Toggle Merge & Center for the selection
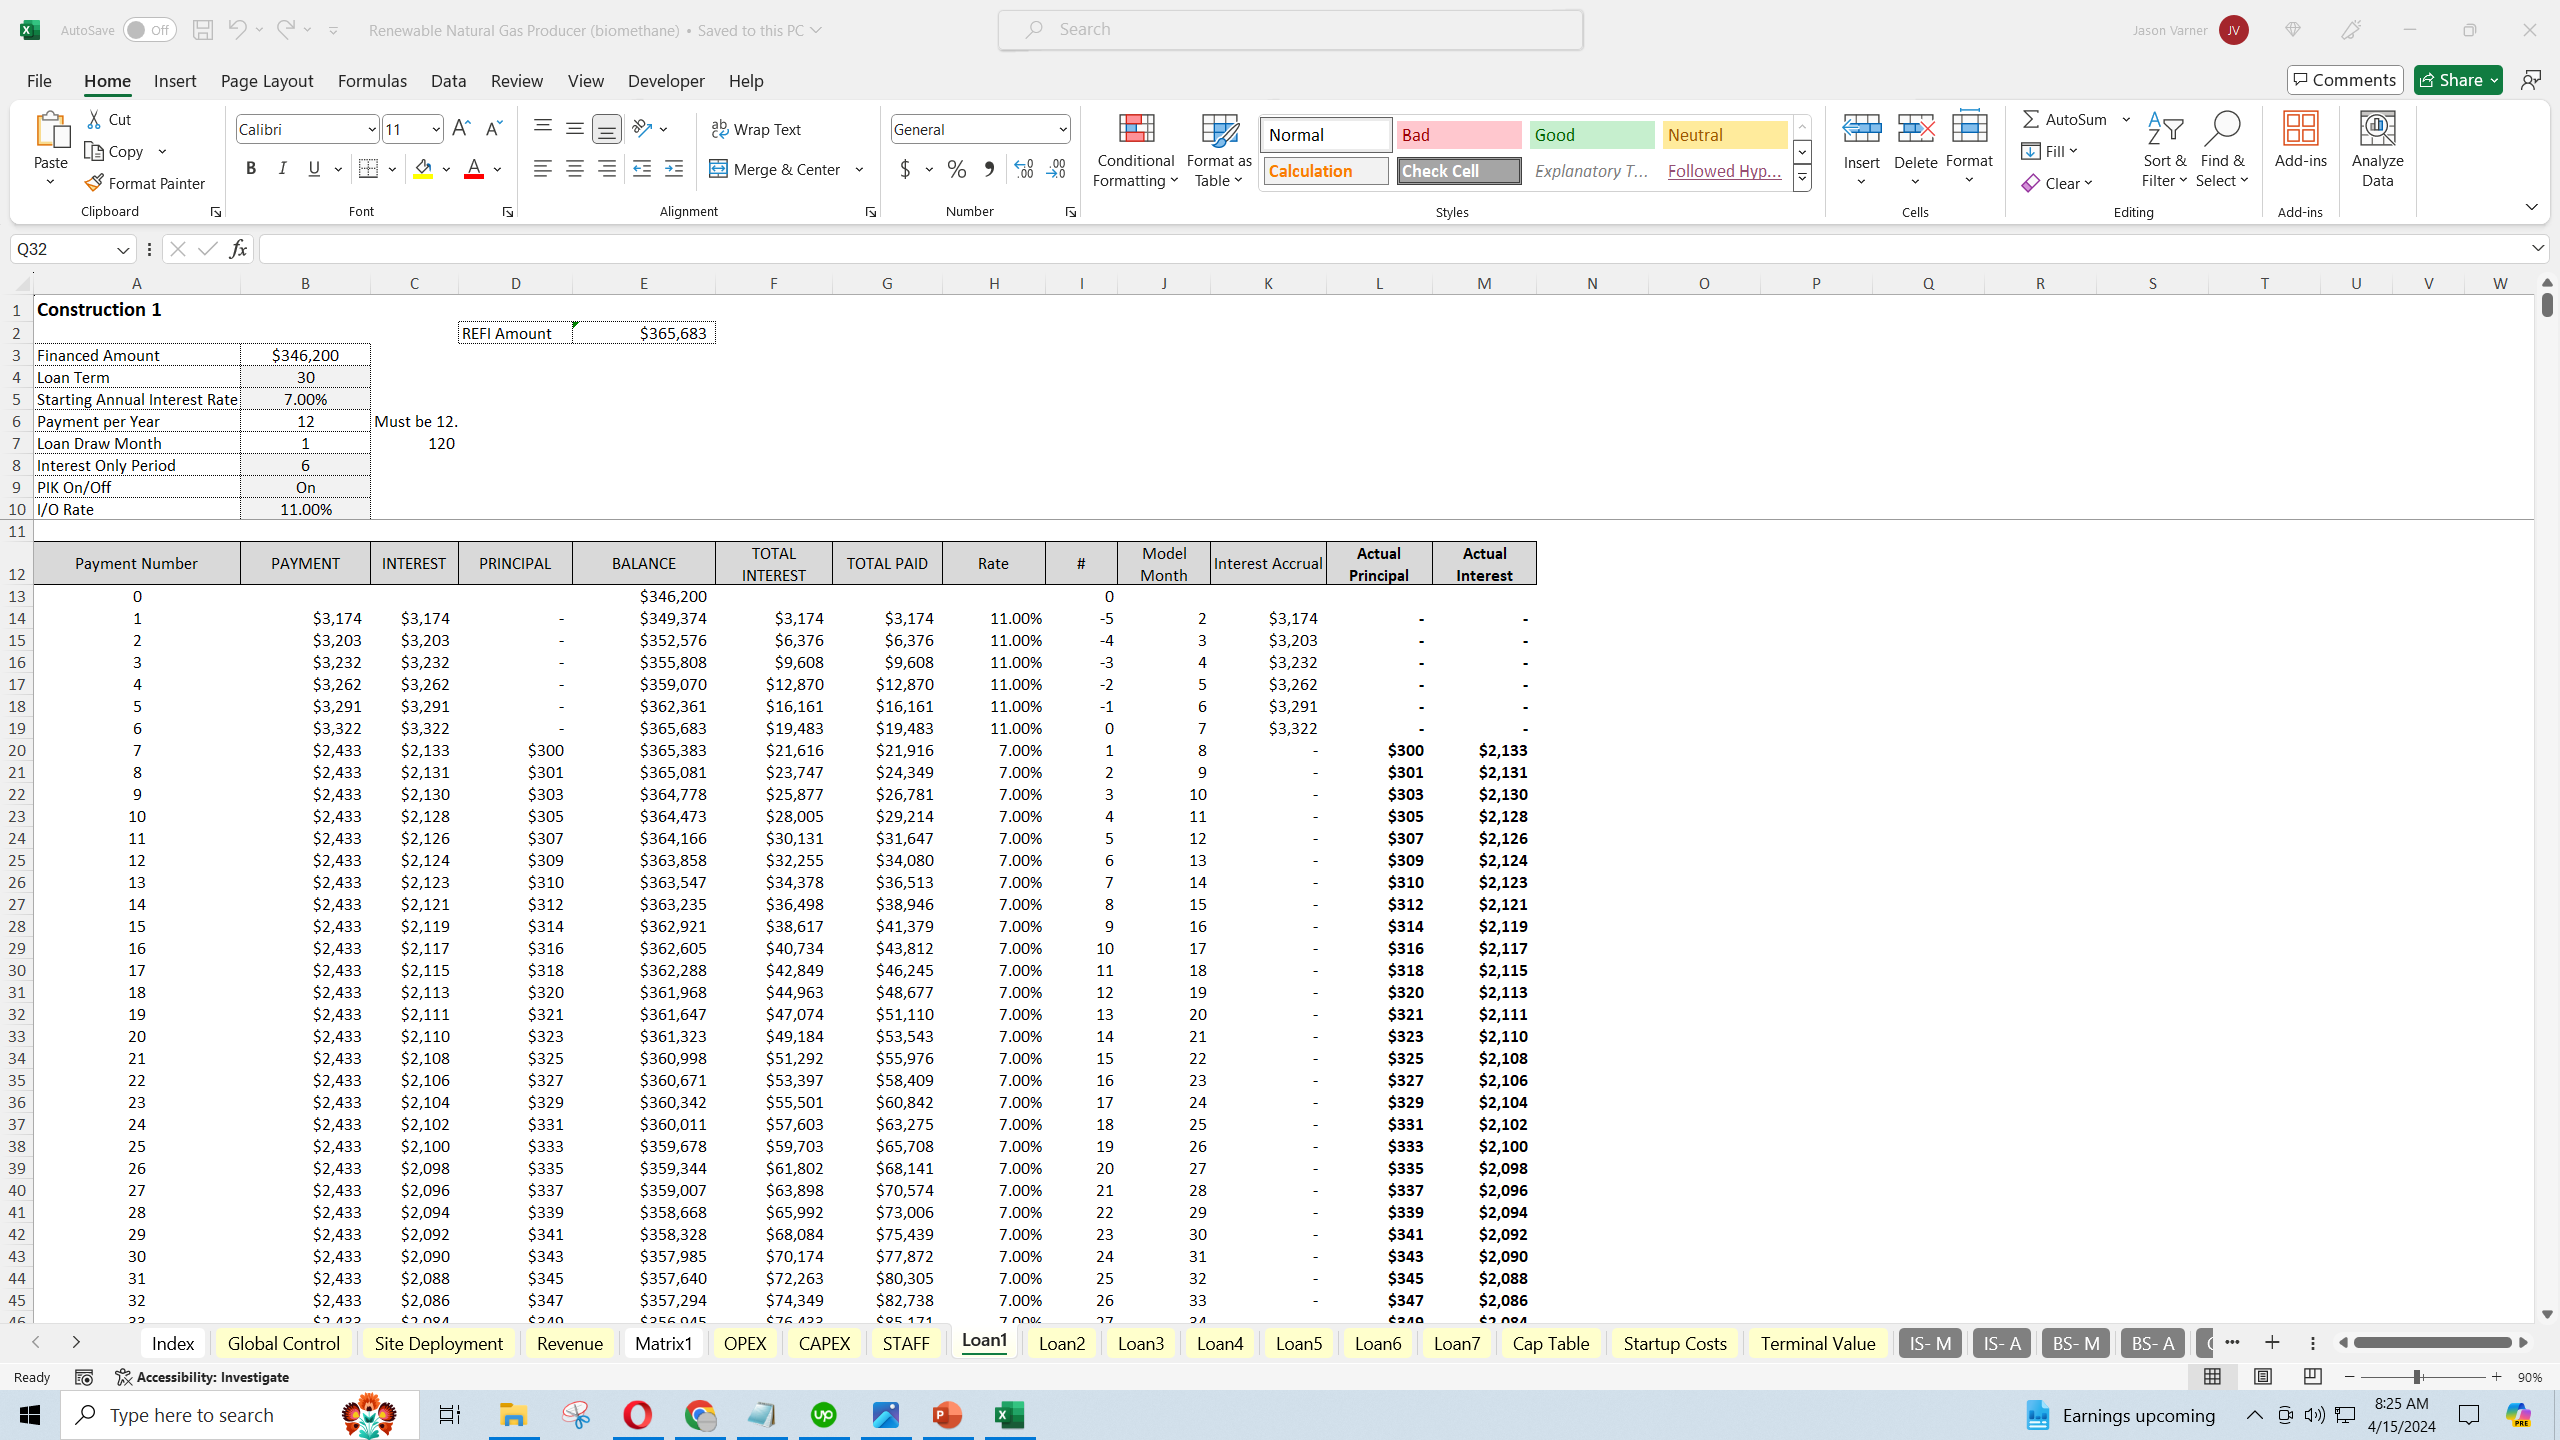The width and height of the screenshot is (2560, 1440). [776, 169]
